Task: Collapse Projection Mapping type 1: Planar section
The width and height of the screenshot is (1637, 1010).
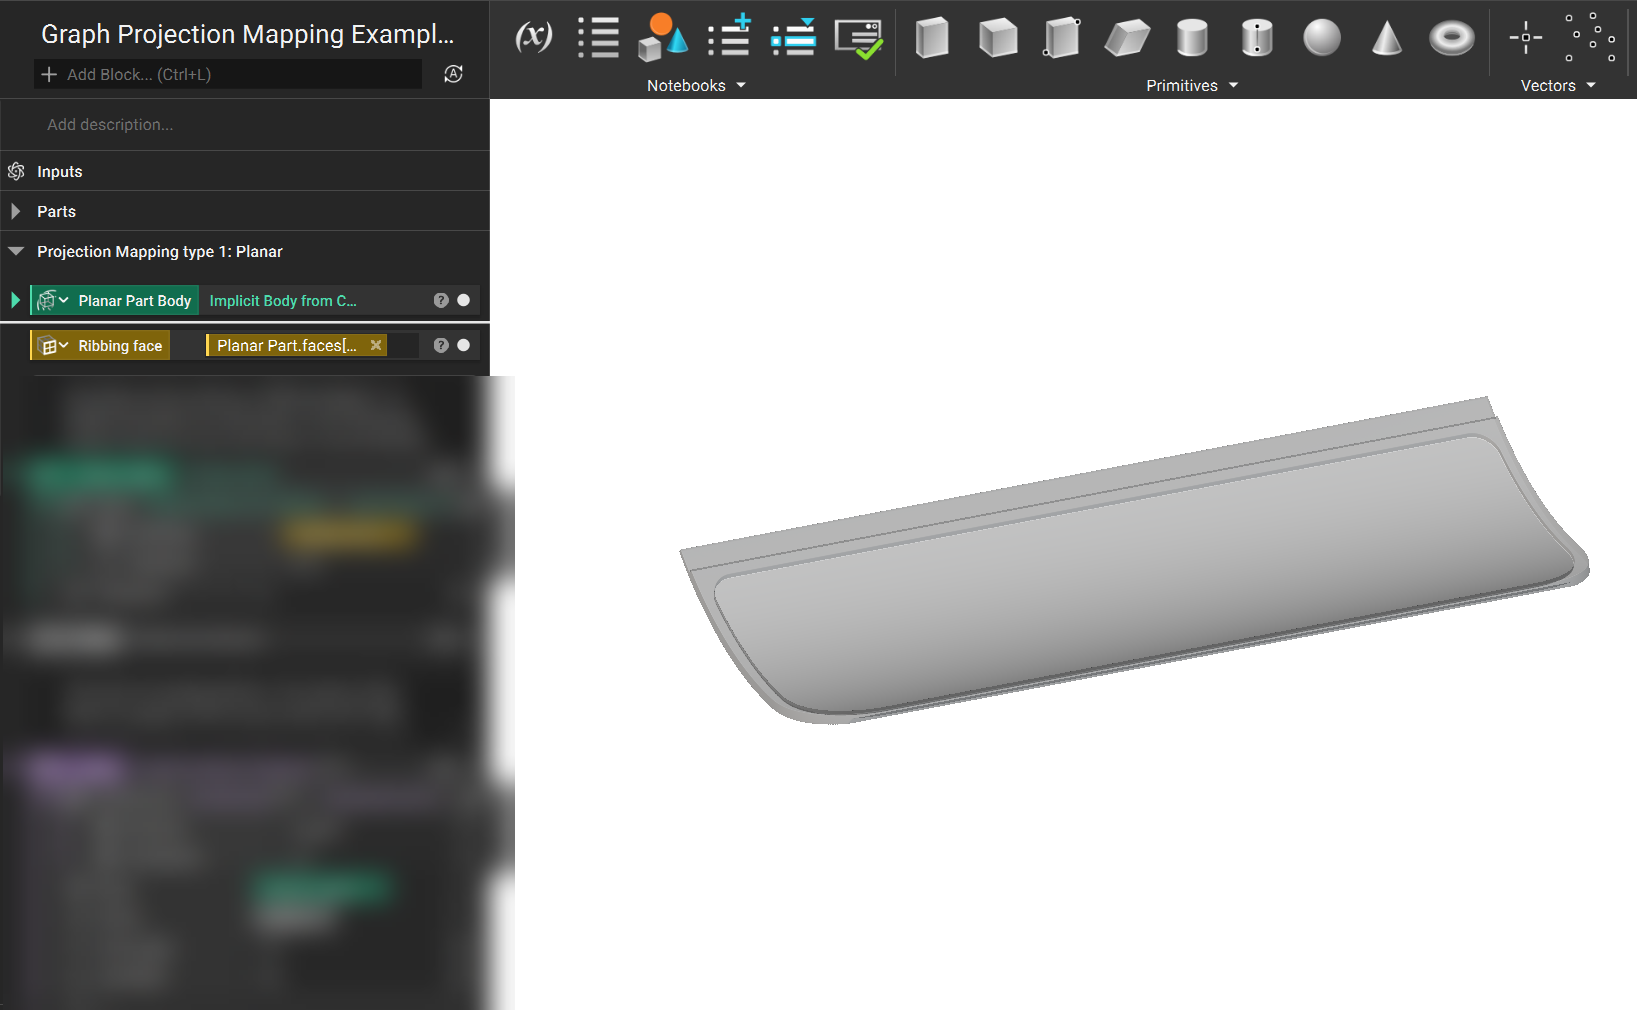Action: click(x=15, y=251)
